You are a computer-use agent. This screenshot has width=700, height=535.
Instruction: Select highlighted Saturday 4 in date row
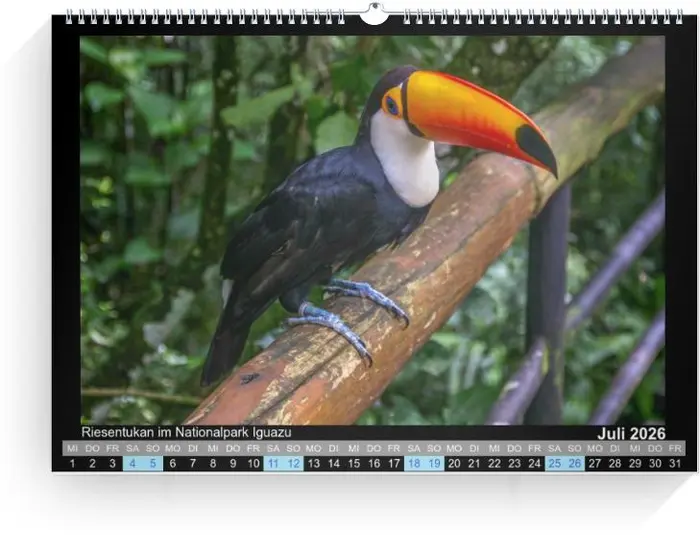point(132,464)
